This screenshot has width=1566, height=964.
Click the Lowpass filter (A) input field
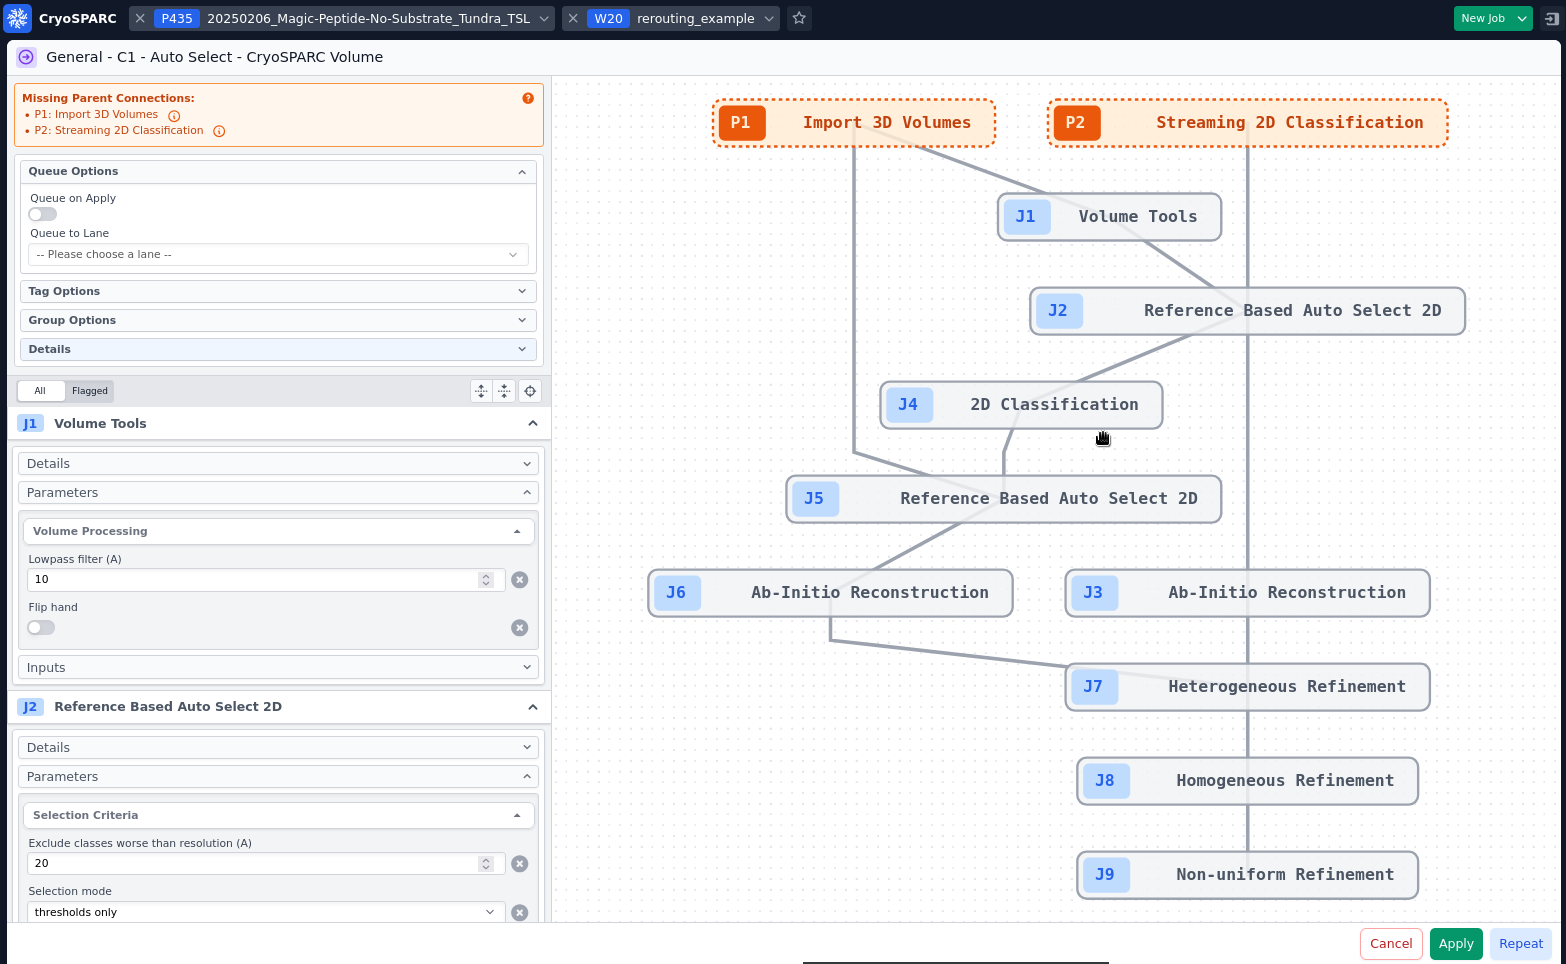click(266, 580)
